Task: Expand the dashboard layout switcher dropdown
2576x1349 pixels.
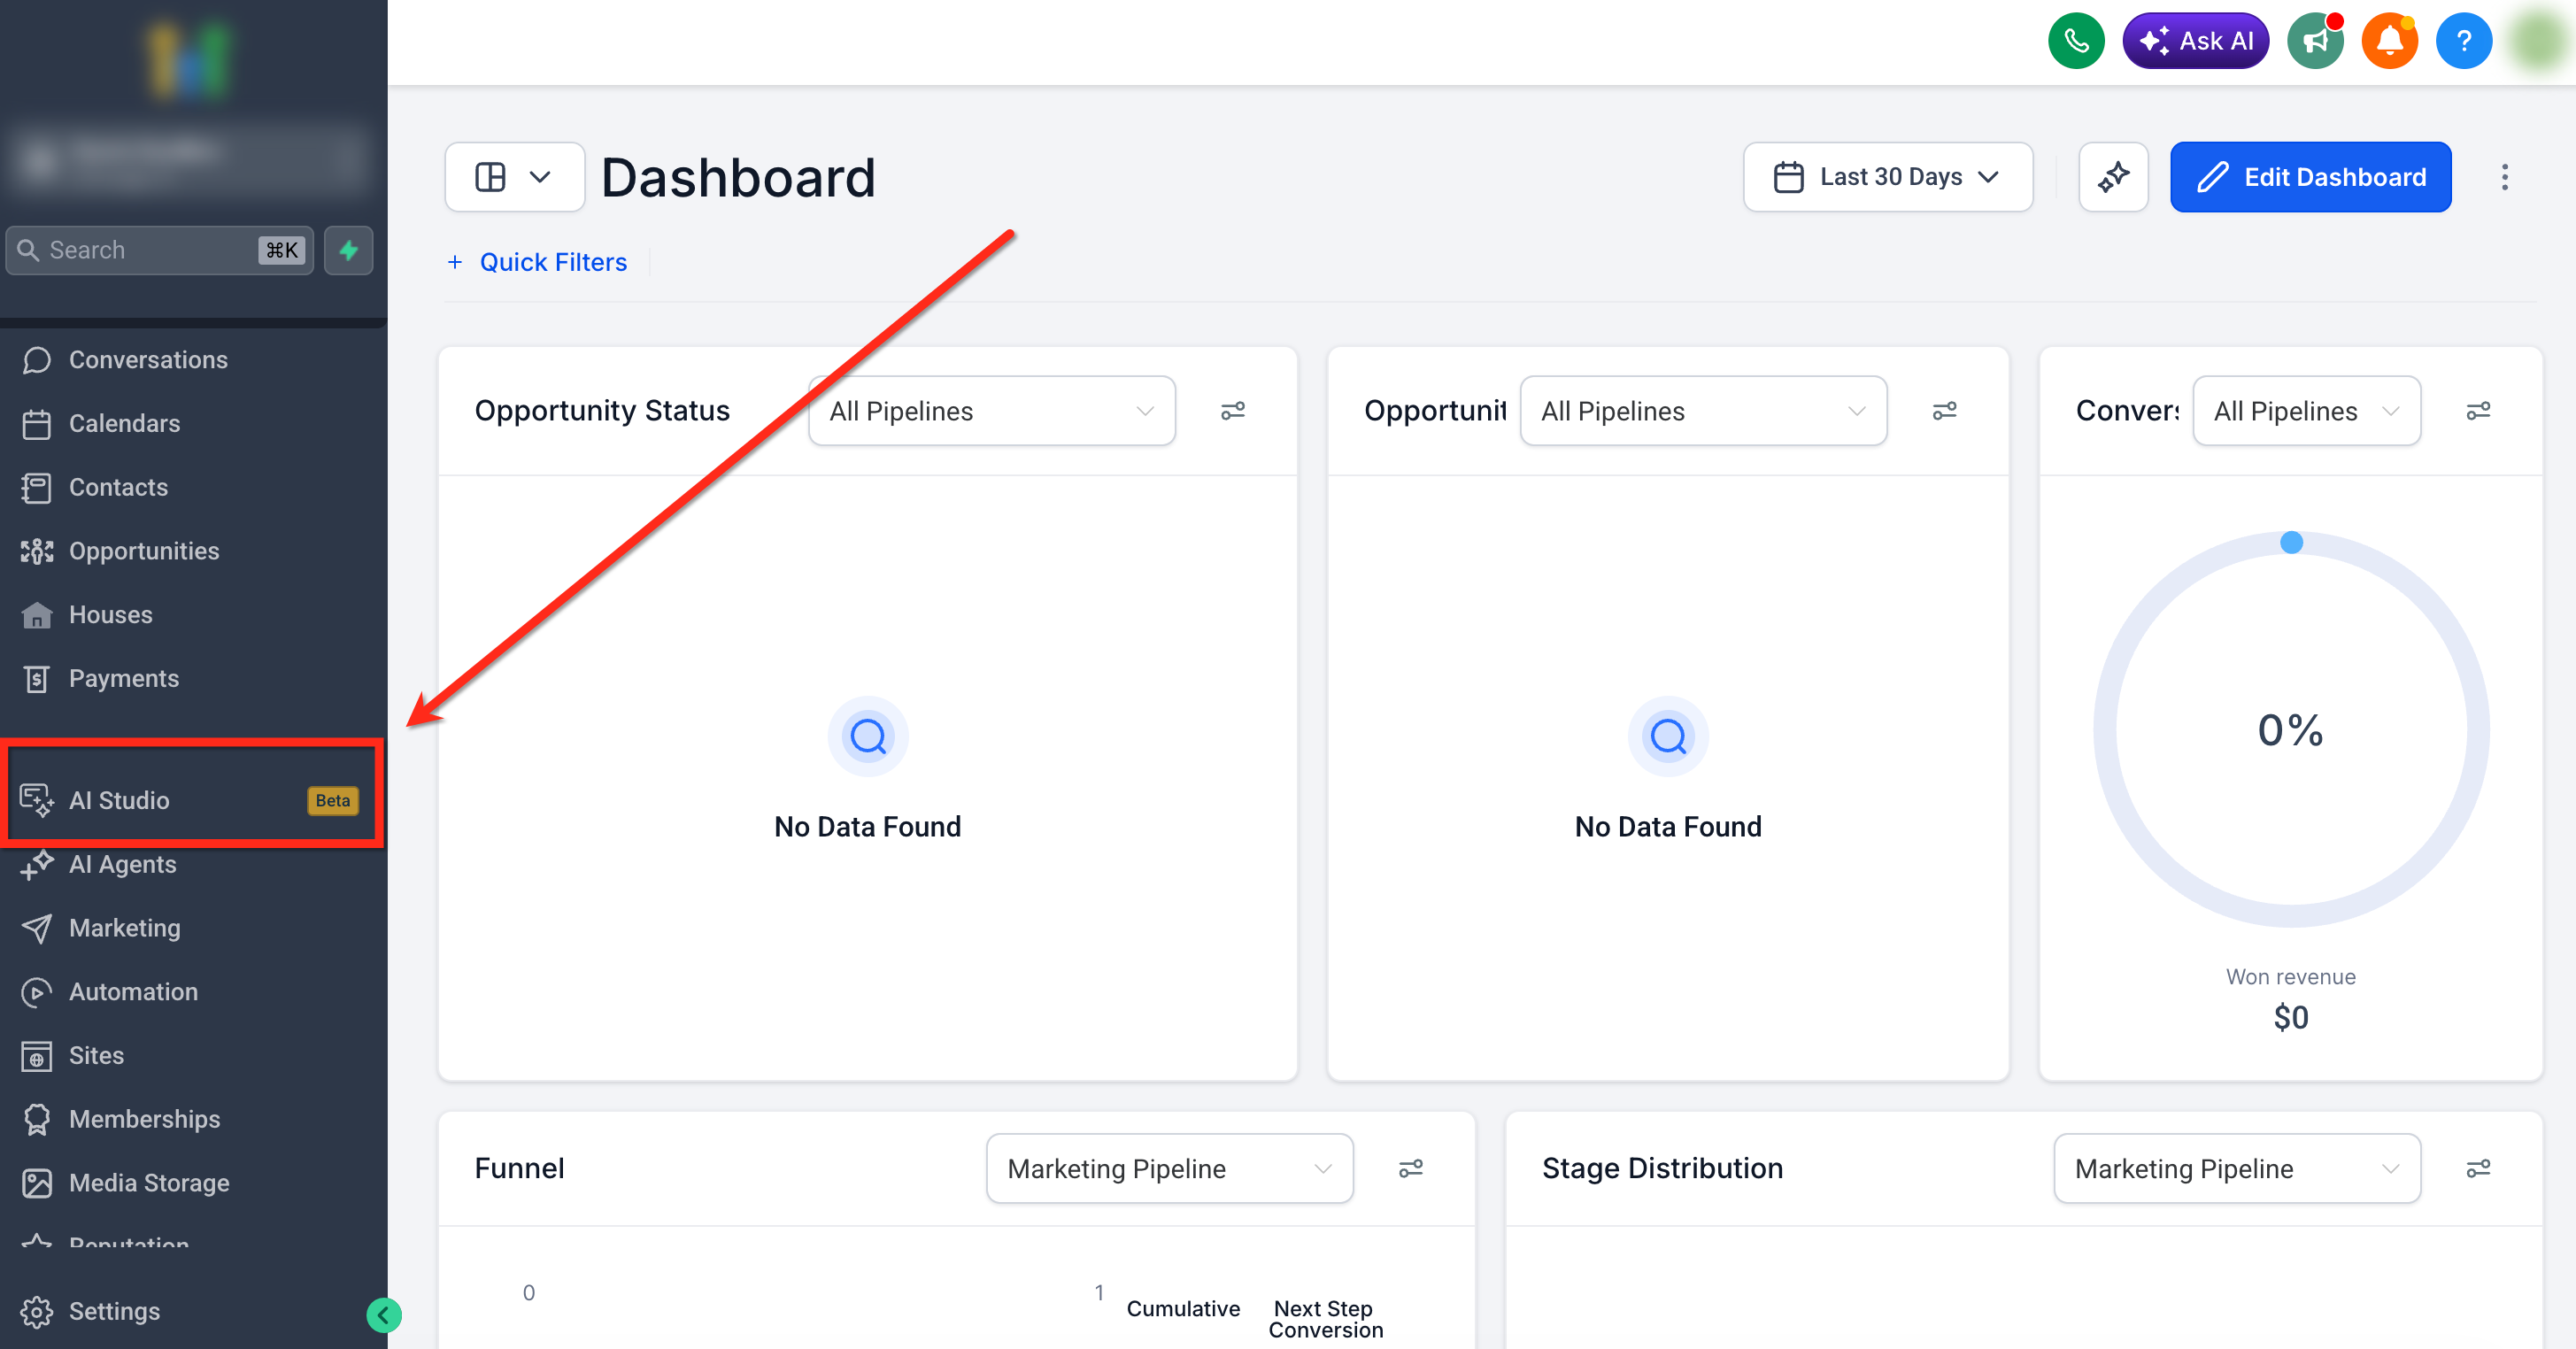Action: pos(514,177)
